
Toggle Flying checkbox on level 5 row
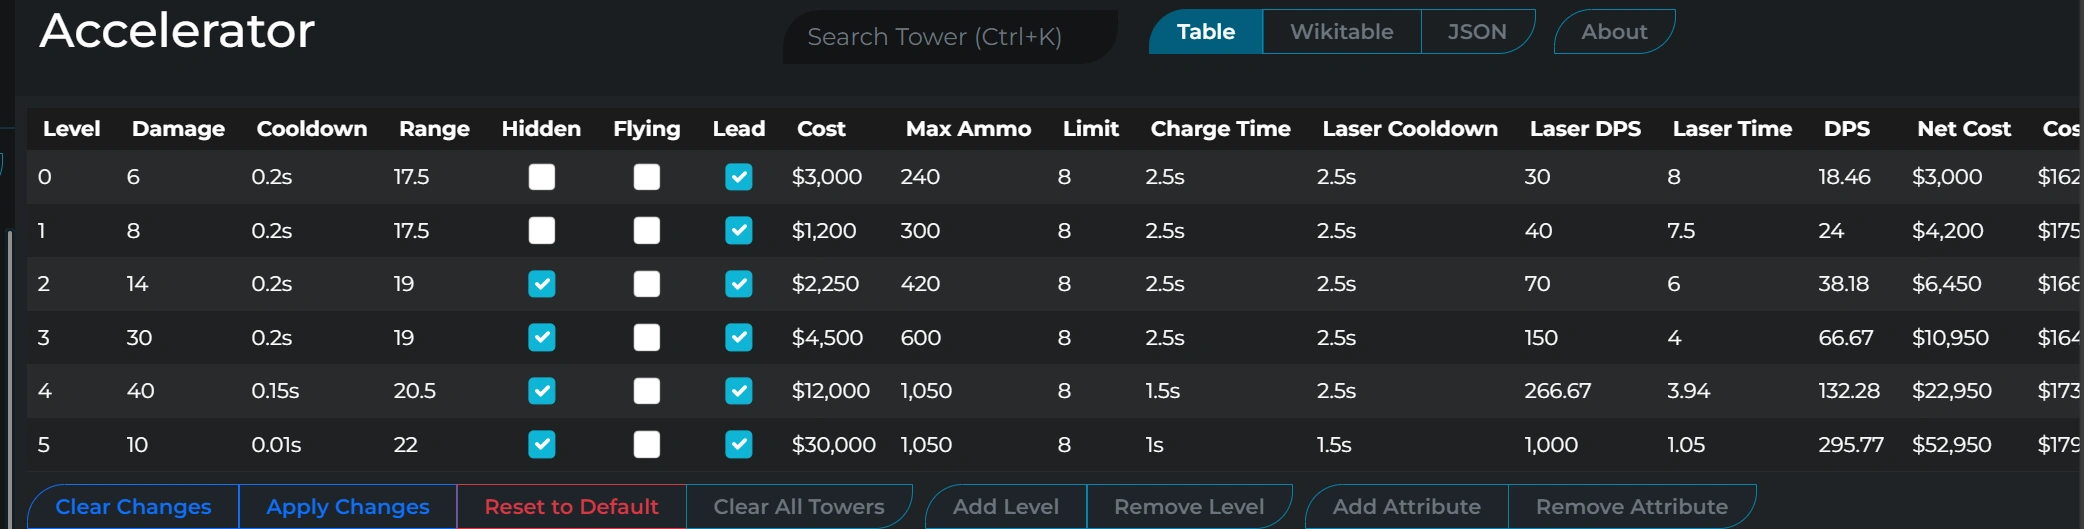646,444
